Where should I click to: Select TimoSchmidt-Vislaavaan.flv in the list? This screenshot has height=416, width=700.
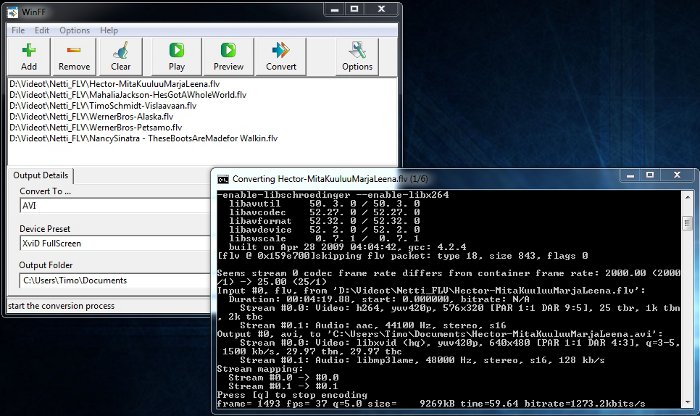(103, 106)
